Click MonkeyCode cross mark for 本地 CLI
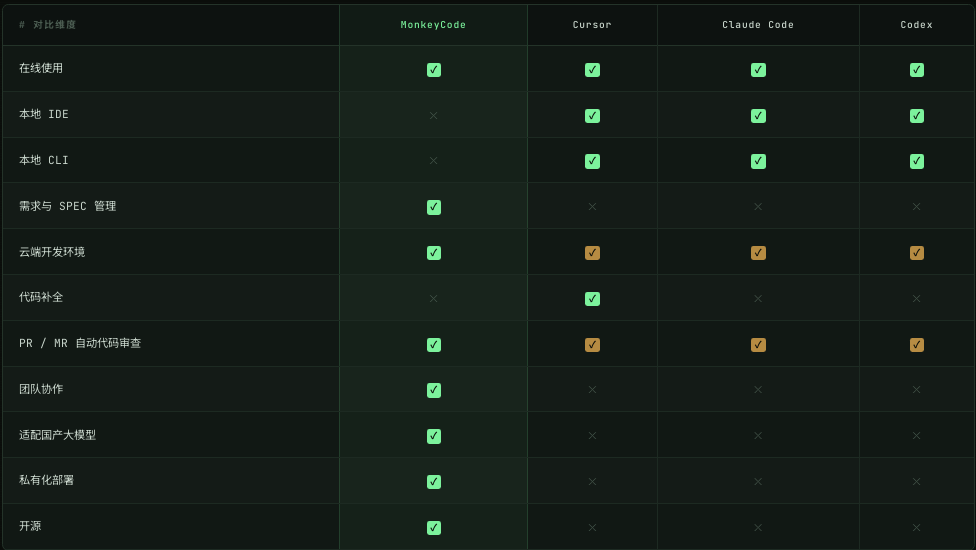This screenshot has width=976, height=550. pyautogui.click(x=433, y=161)
